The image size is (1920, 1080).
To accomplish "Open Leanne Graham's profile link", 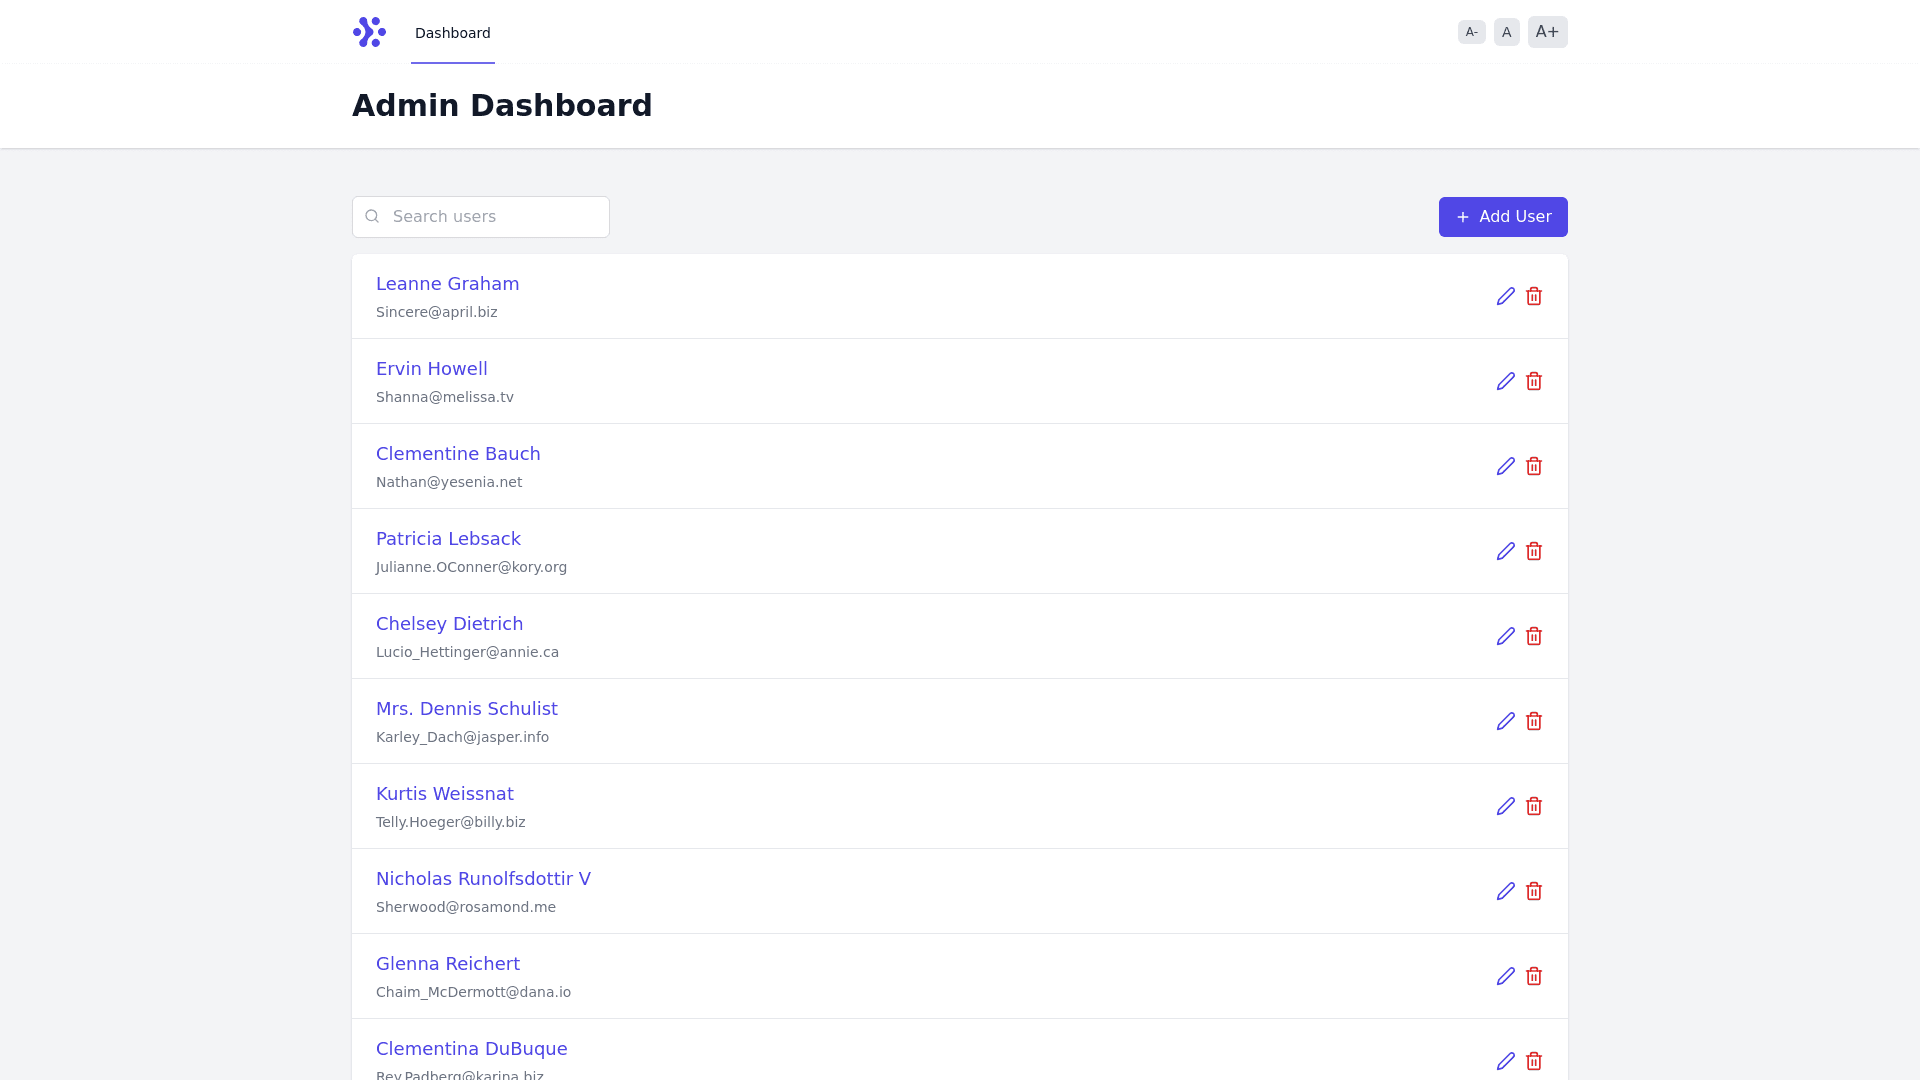I will (x=447, y=284).
